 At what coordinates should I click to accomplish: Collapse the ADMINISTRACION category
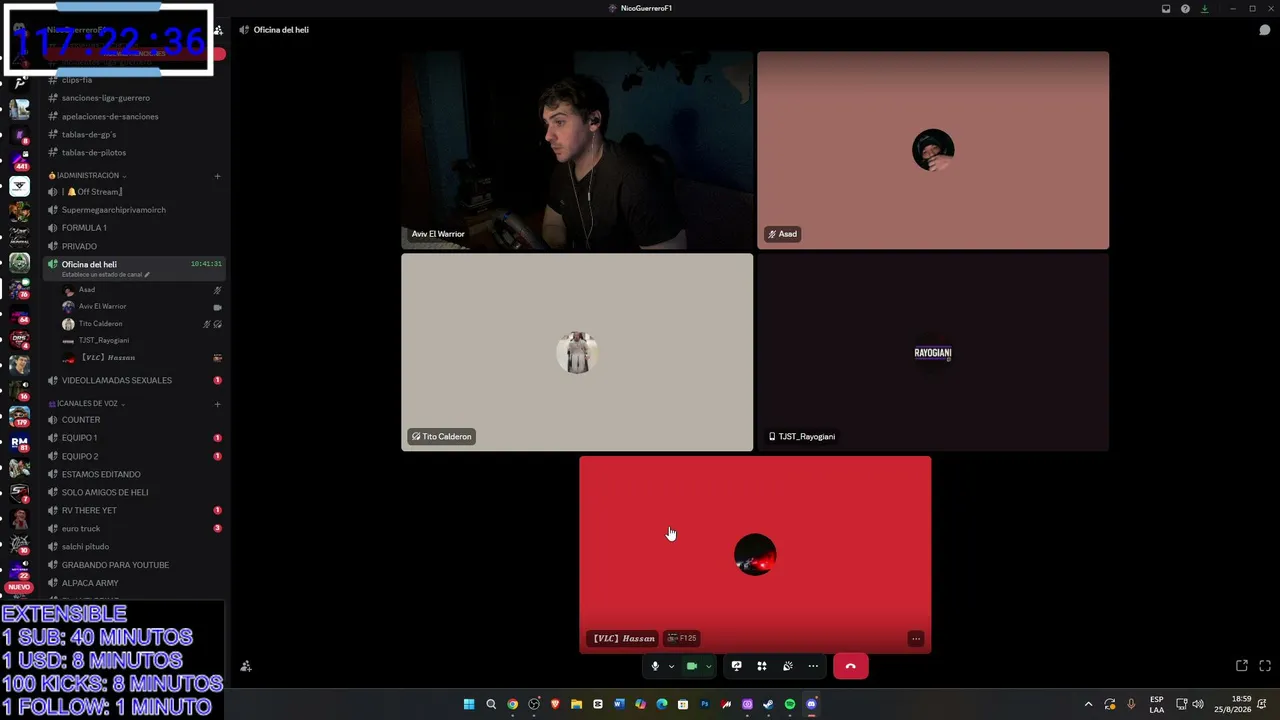(x=88, y=176)
